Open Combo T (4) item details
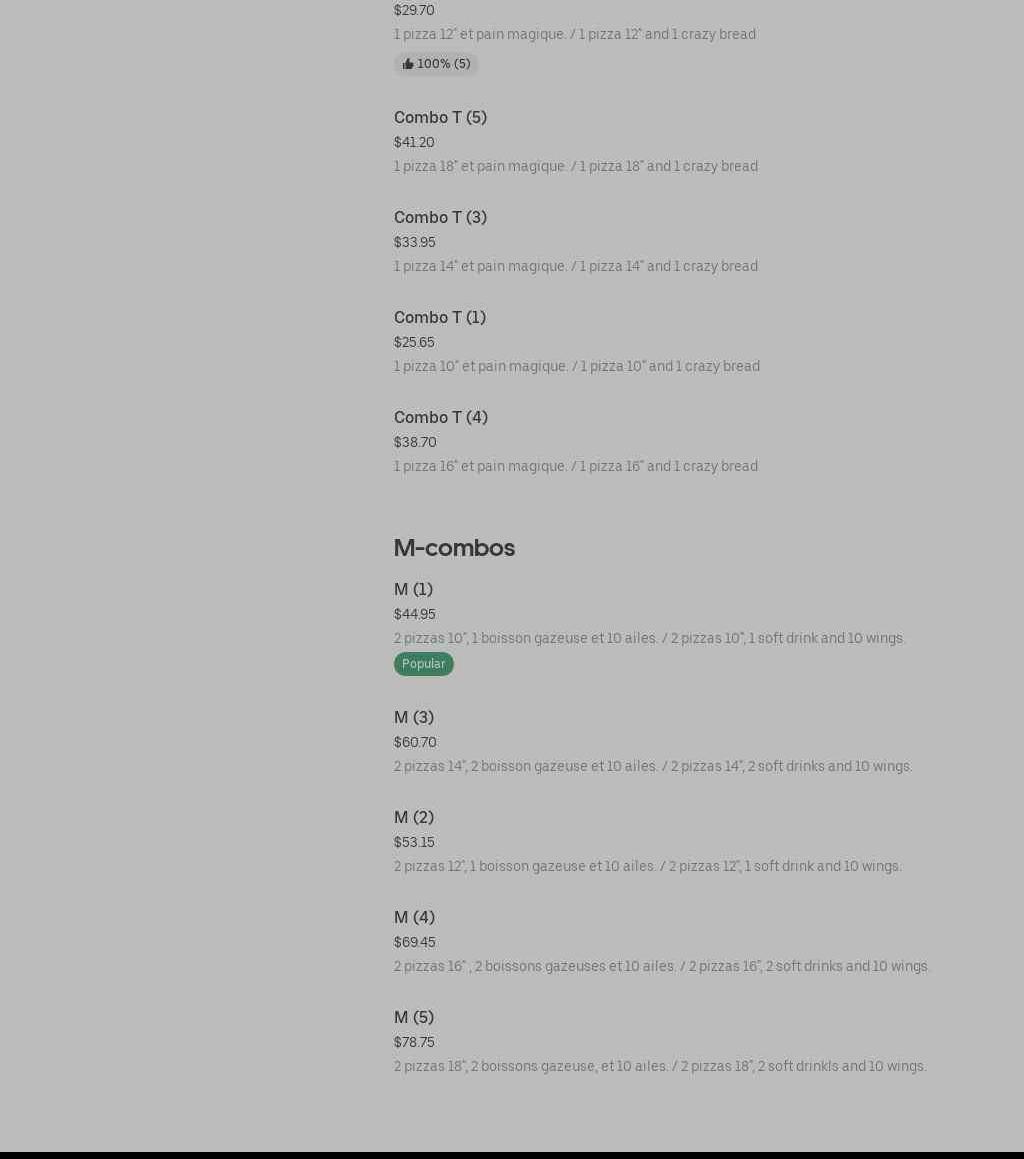 tap(440, 417)
